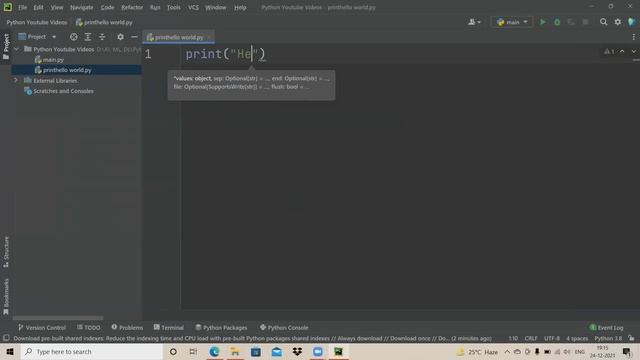Open the main run configuration dropdown
The height and width of the screenshot is (360, 640).
click(x=512, y=22)
